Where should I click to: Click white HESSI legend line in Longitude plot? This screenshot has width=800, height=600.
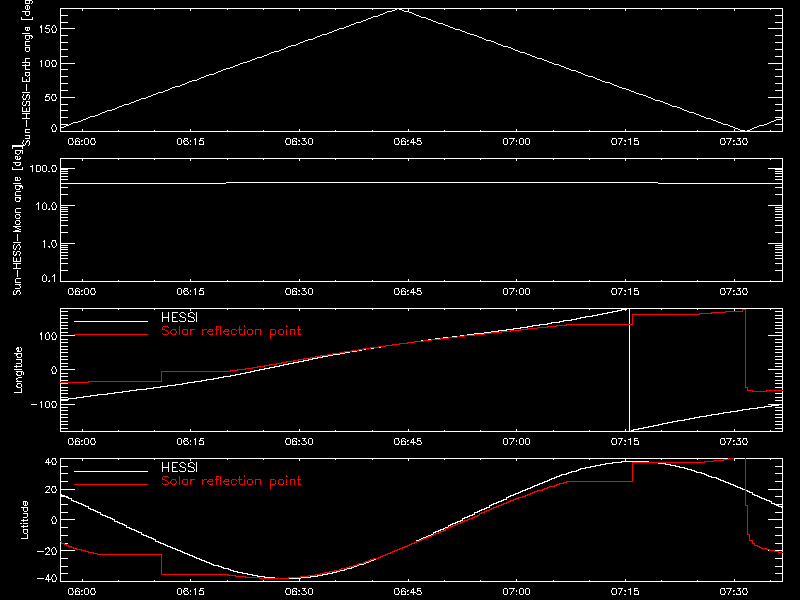111,321
